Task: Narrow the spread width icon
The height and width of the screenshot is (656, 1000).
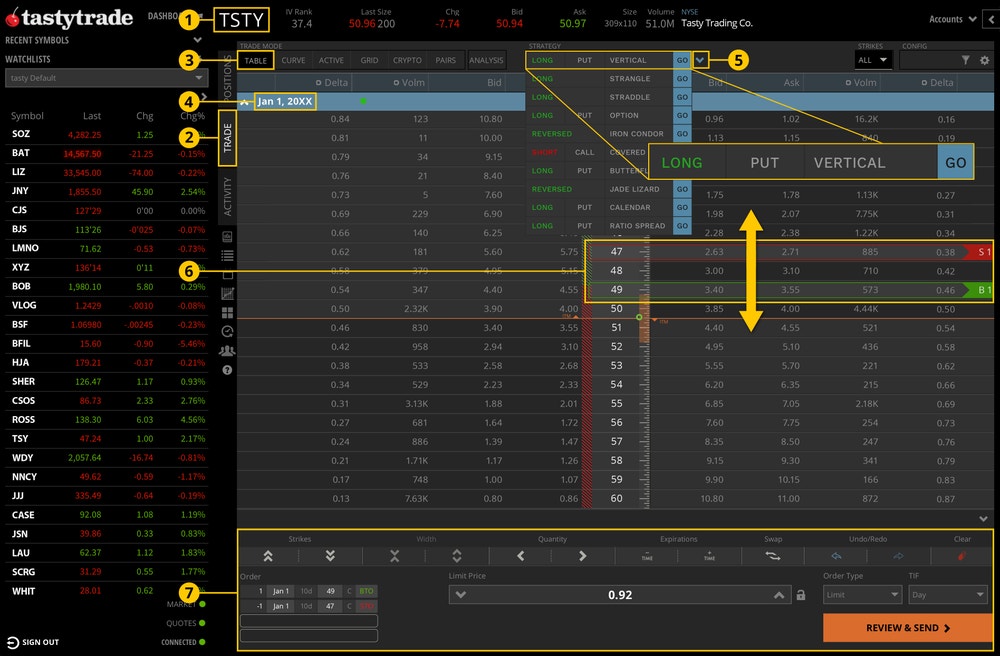Action: pyautogui.click(x=395, y=556)
